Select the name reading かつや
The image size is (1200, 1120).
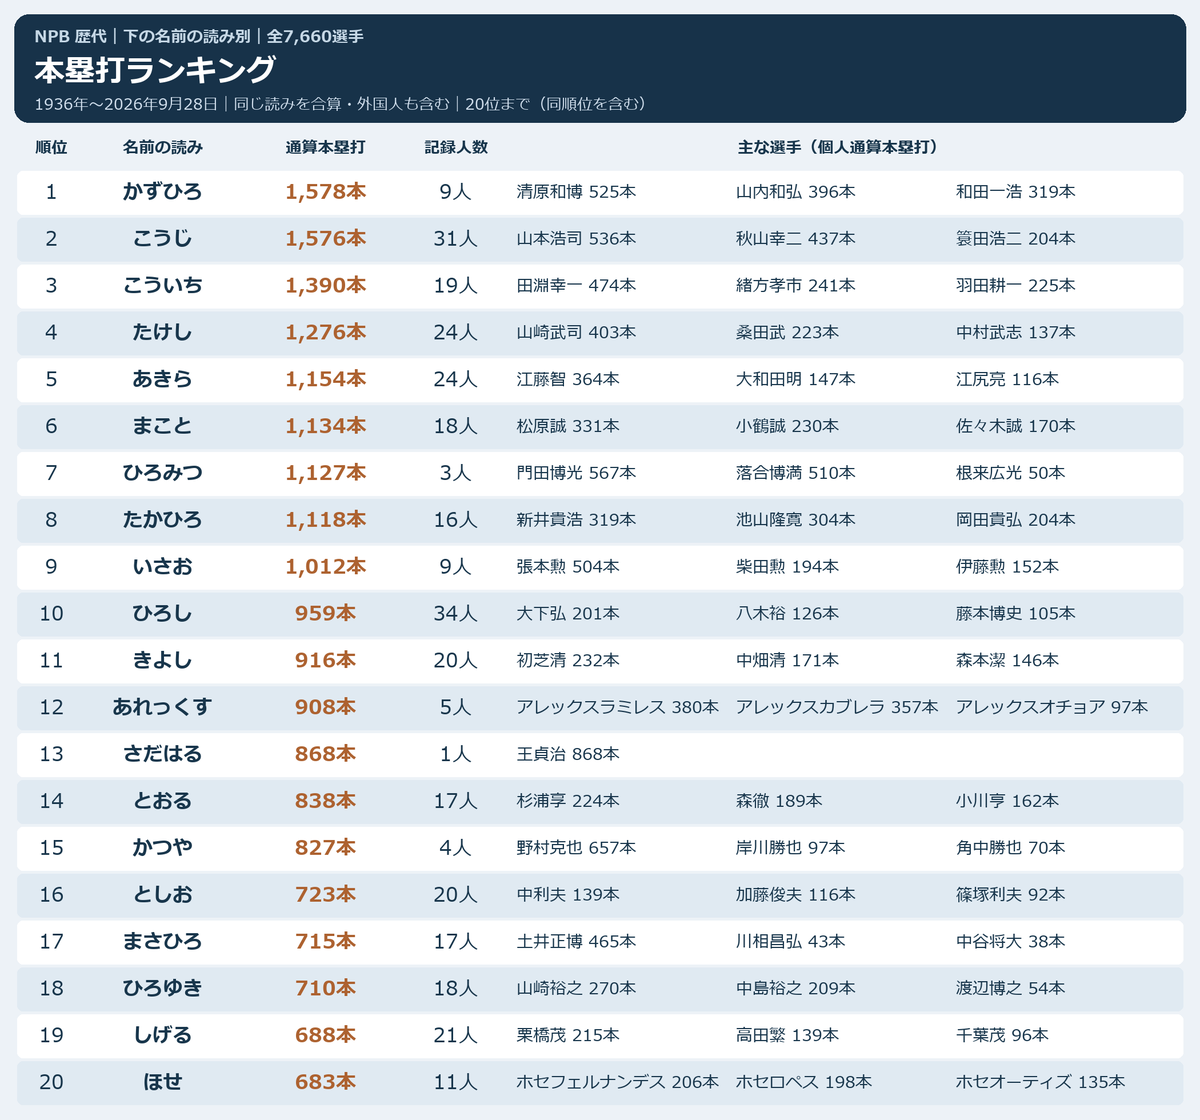coord(163,848)
